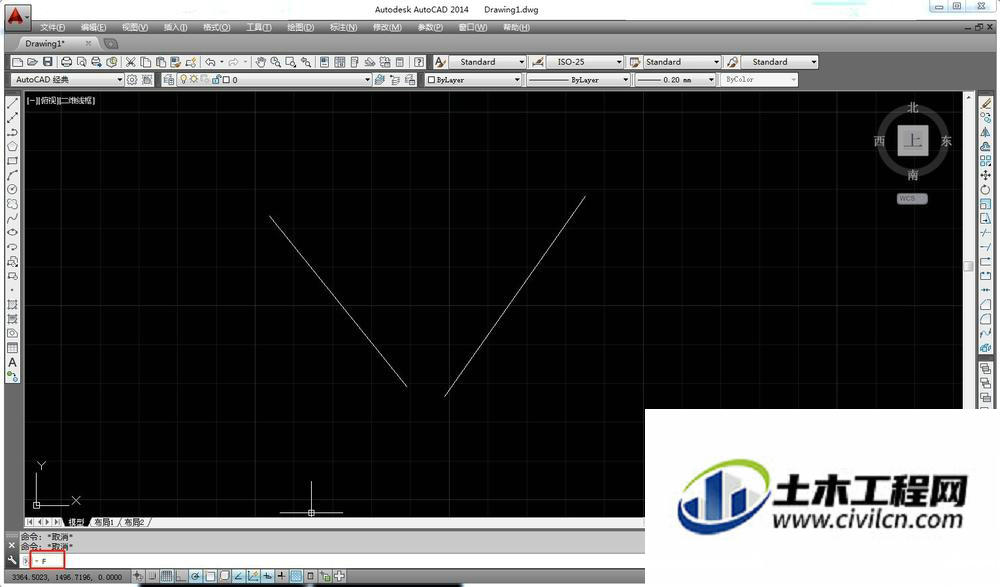1000x587 pixels.
Task: Select the Erase modify tool
Action: click(x=985, y=103)
